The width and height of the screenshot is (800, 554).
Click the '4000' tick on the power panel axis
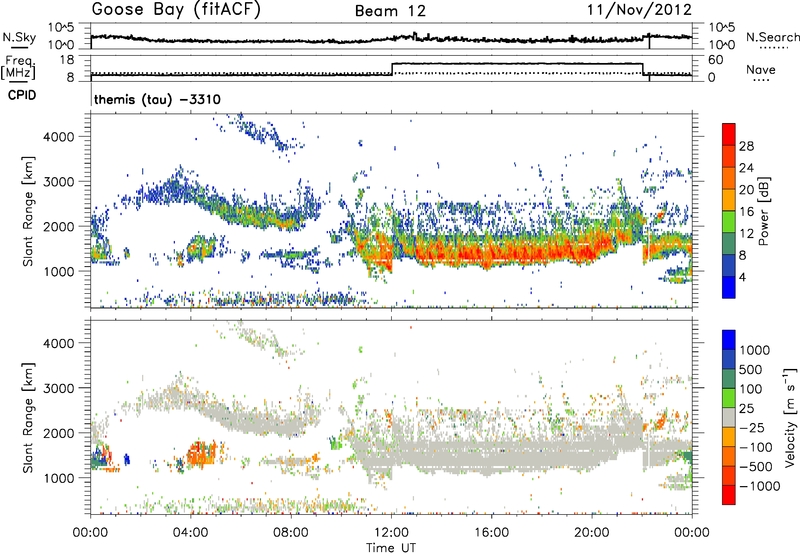click(59, 137)
